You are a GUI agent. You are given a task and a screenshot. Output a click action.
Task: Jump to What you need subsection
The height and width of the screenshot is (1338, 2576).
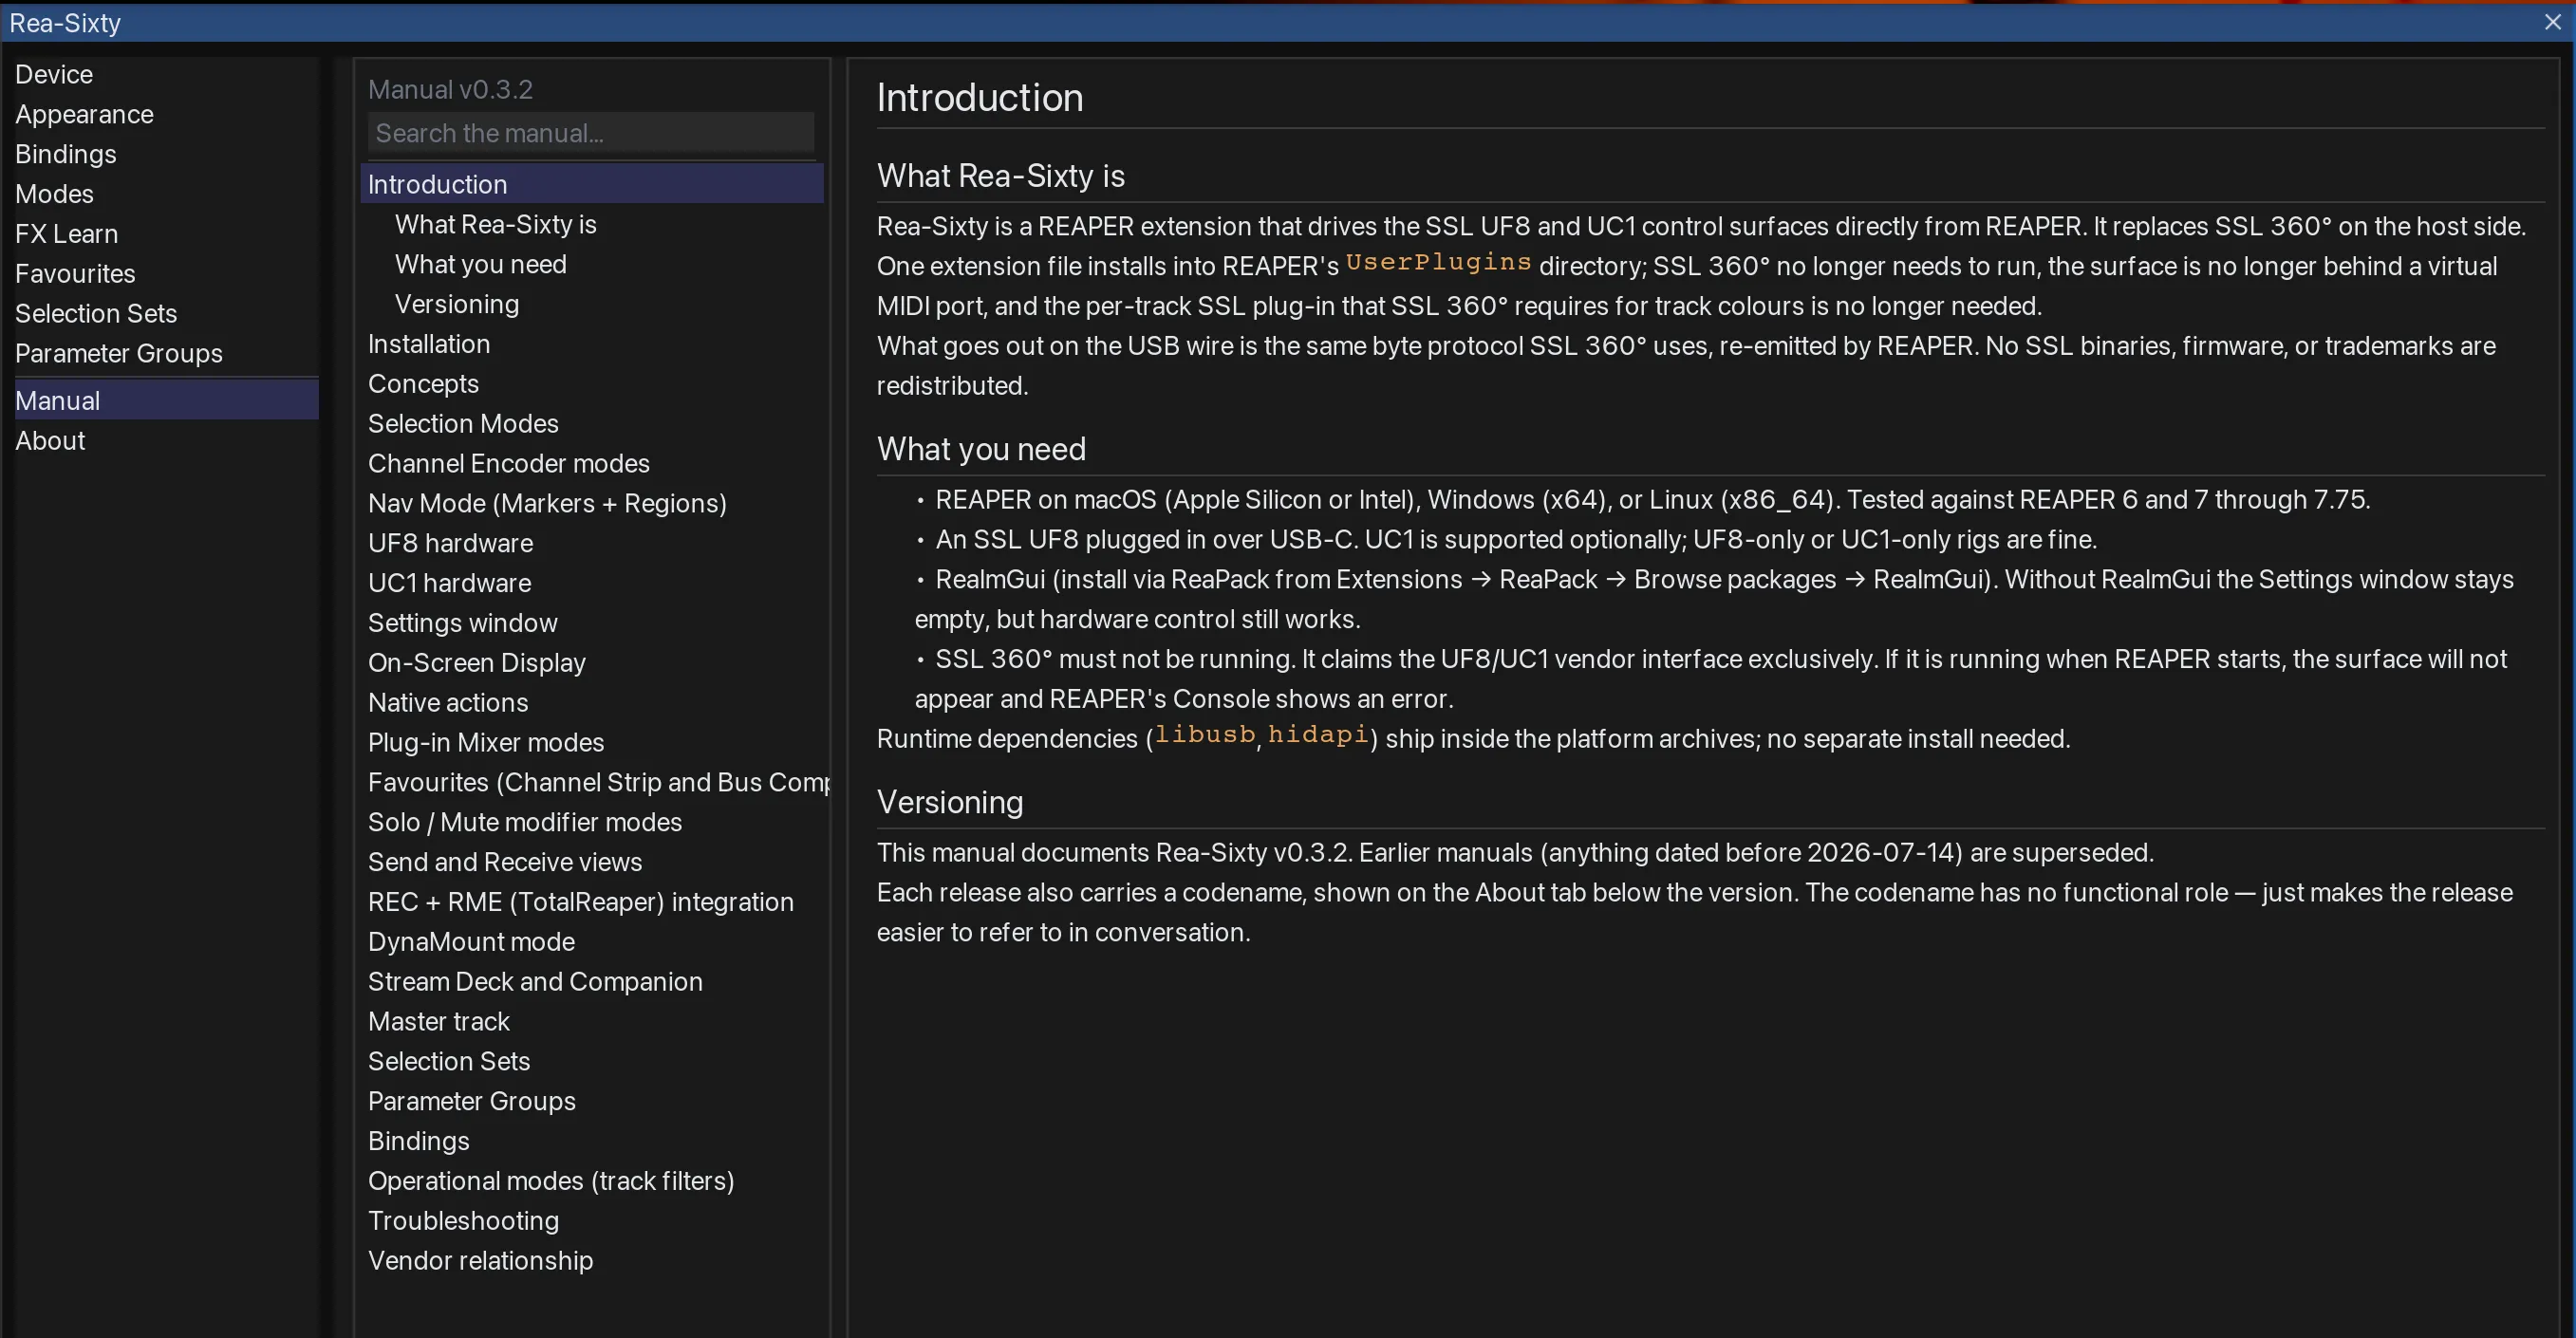480,264
